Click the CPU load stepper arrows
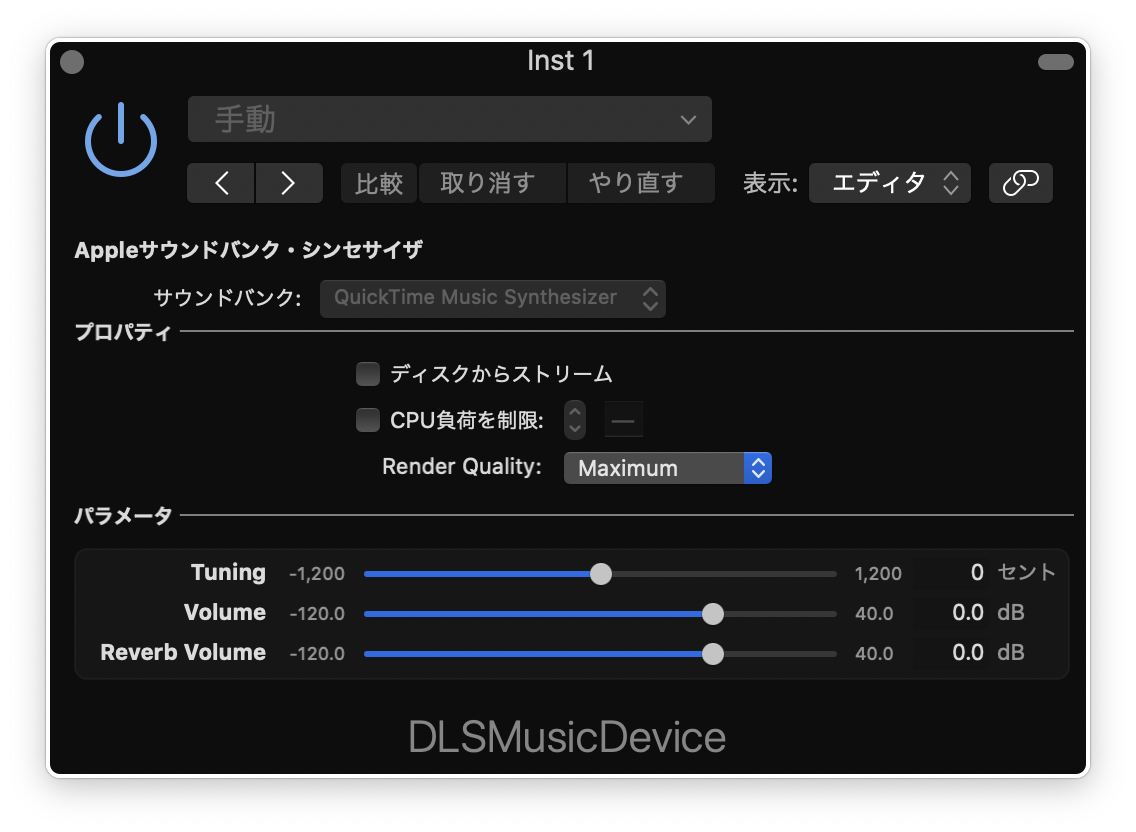Screen dimensions: 1136x832 (x=574, y=419)
